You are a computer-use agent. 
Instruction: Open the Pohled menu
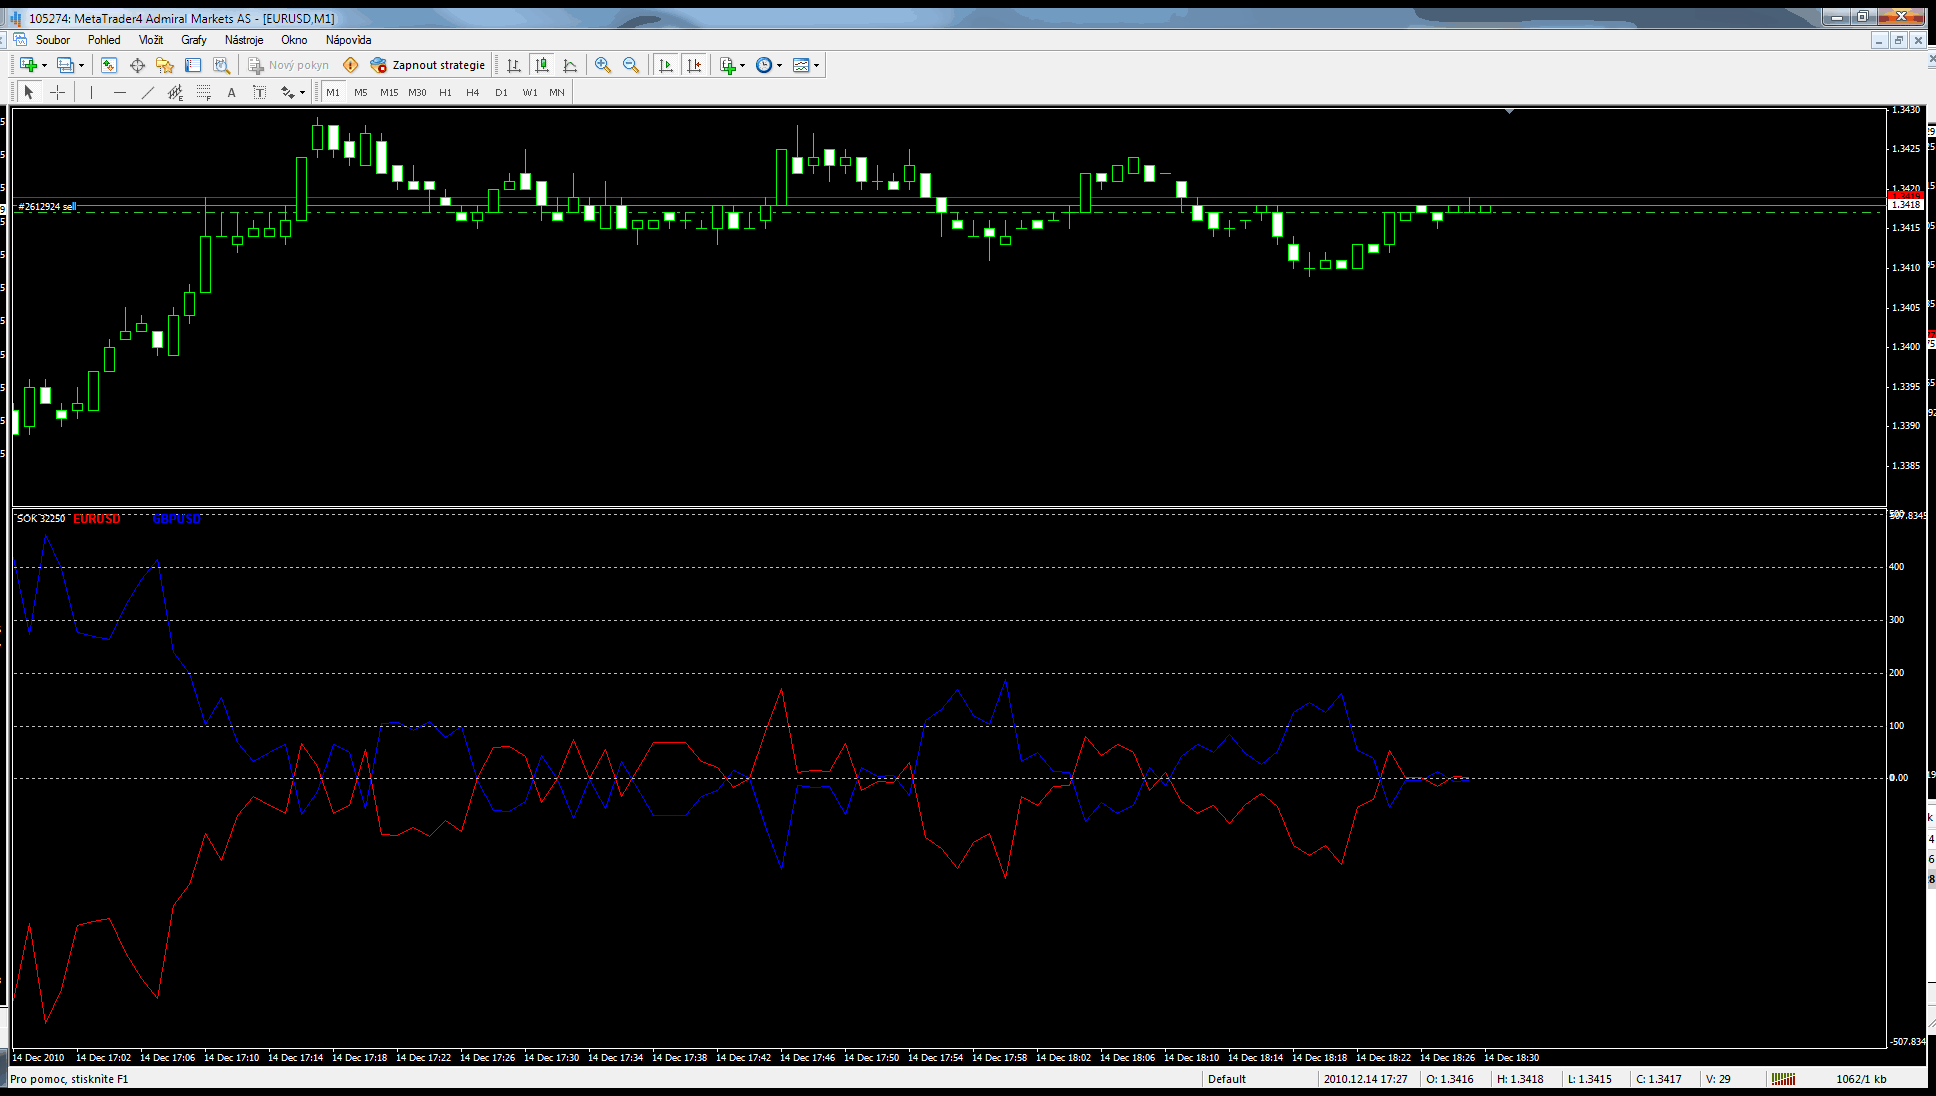(104, 40)
